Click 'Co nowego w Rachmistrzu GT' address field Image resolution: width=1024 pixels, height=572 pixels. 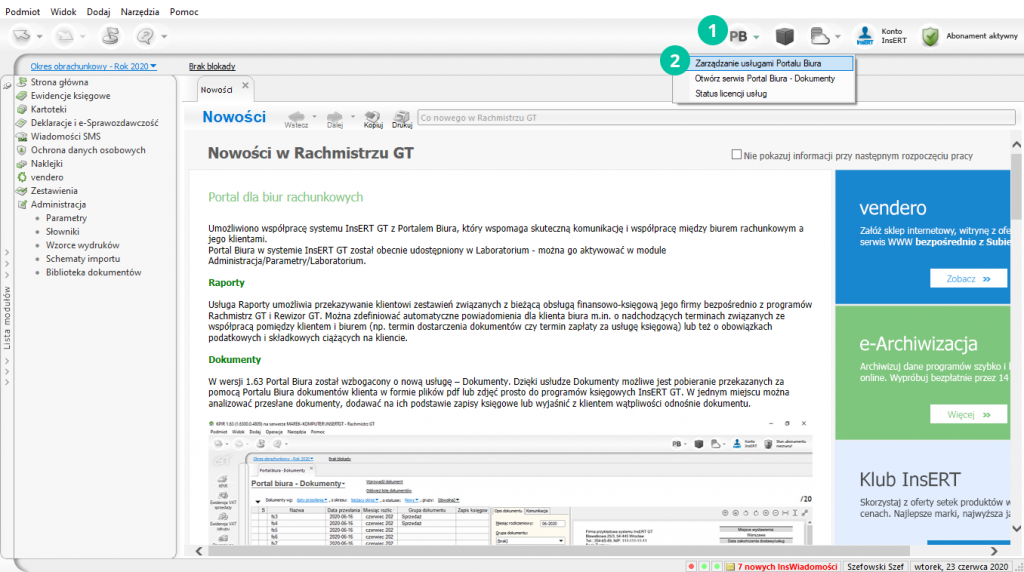(x=716, y=118)
